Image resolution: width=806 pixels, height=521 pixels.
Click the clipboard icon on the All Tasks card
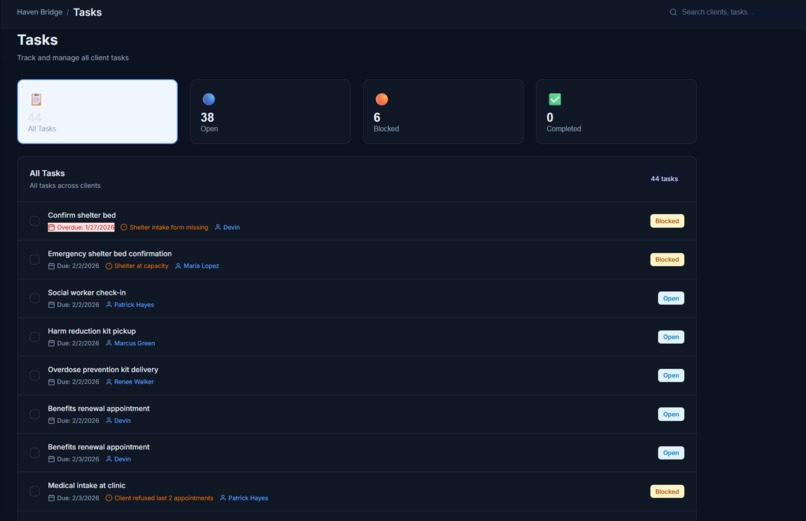coord(36,99)
